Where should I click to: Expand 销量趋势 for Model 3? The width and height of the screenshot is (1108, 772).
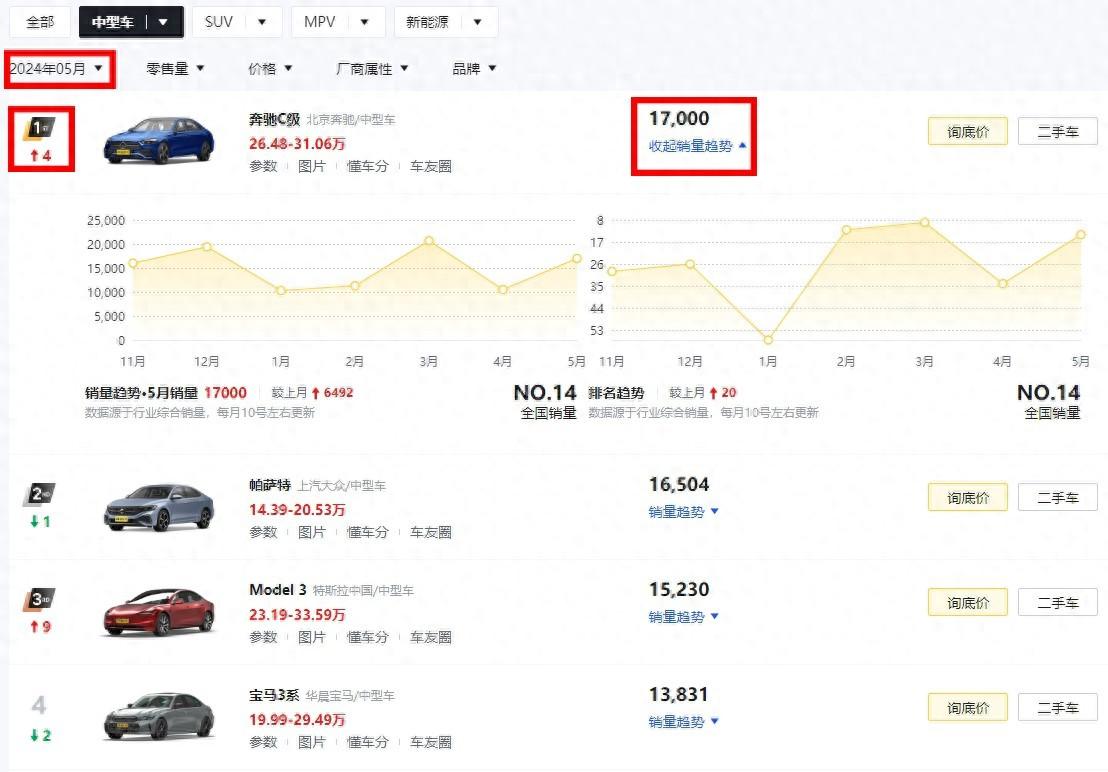684,617
